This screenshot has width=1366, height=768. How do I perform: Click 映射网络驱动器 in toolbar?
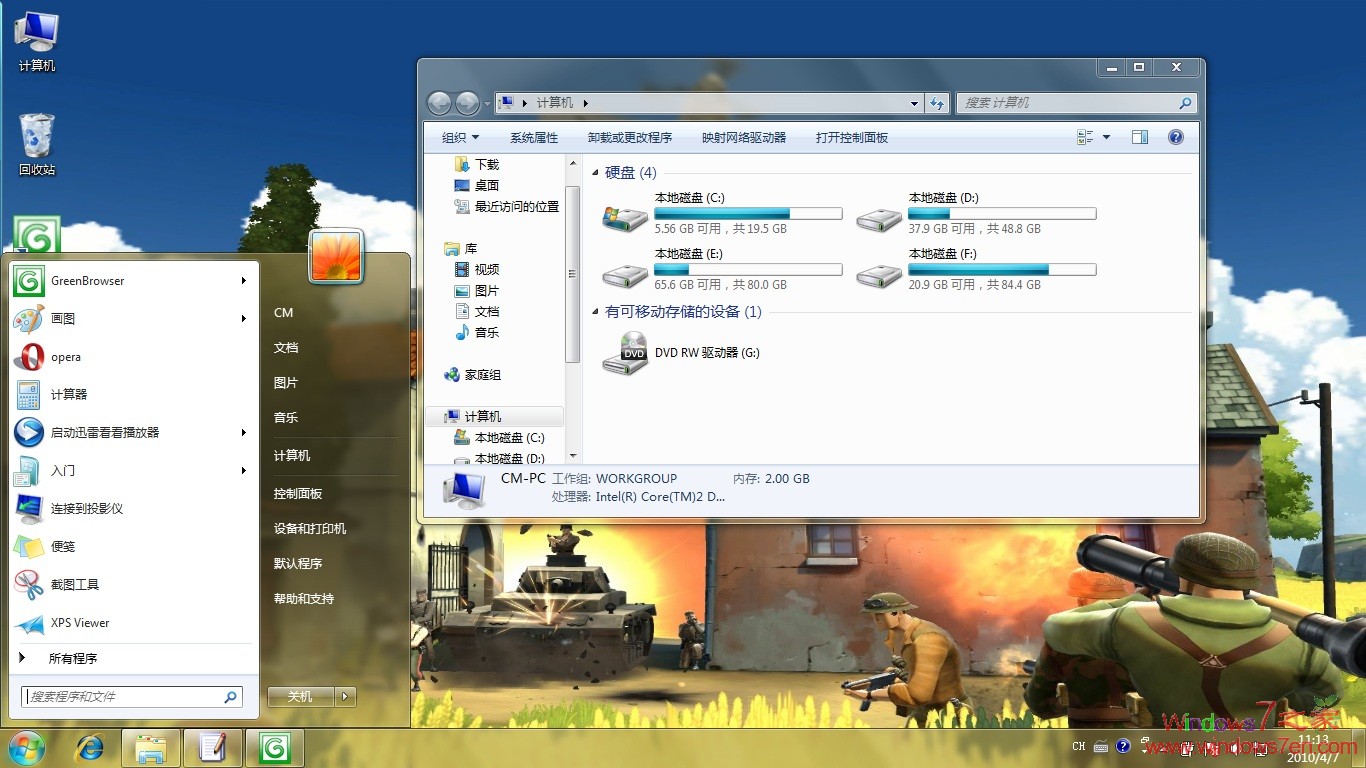744,138
